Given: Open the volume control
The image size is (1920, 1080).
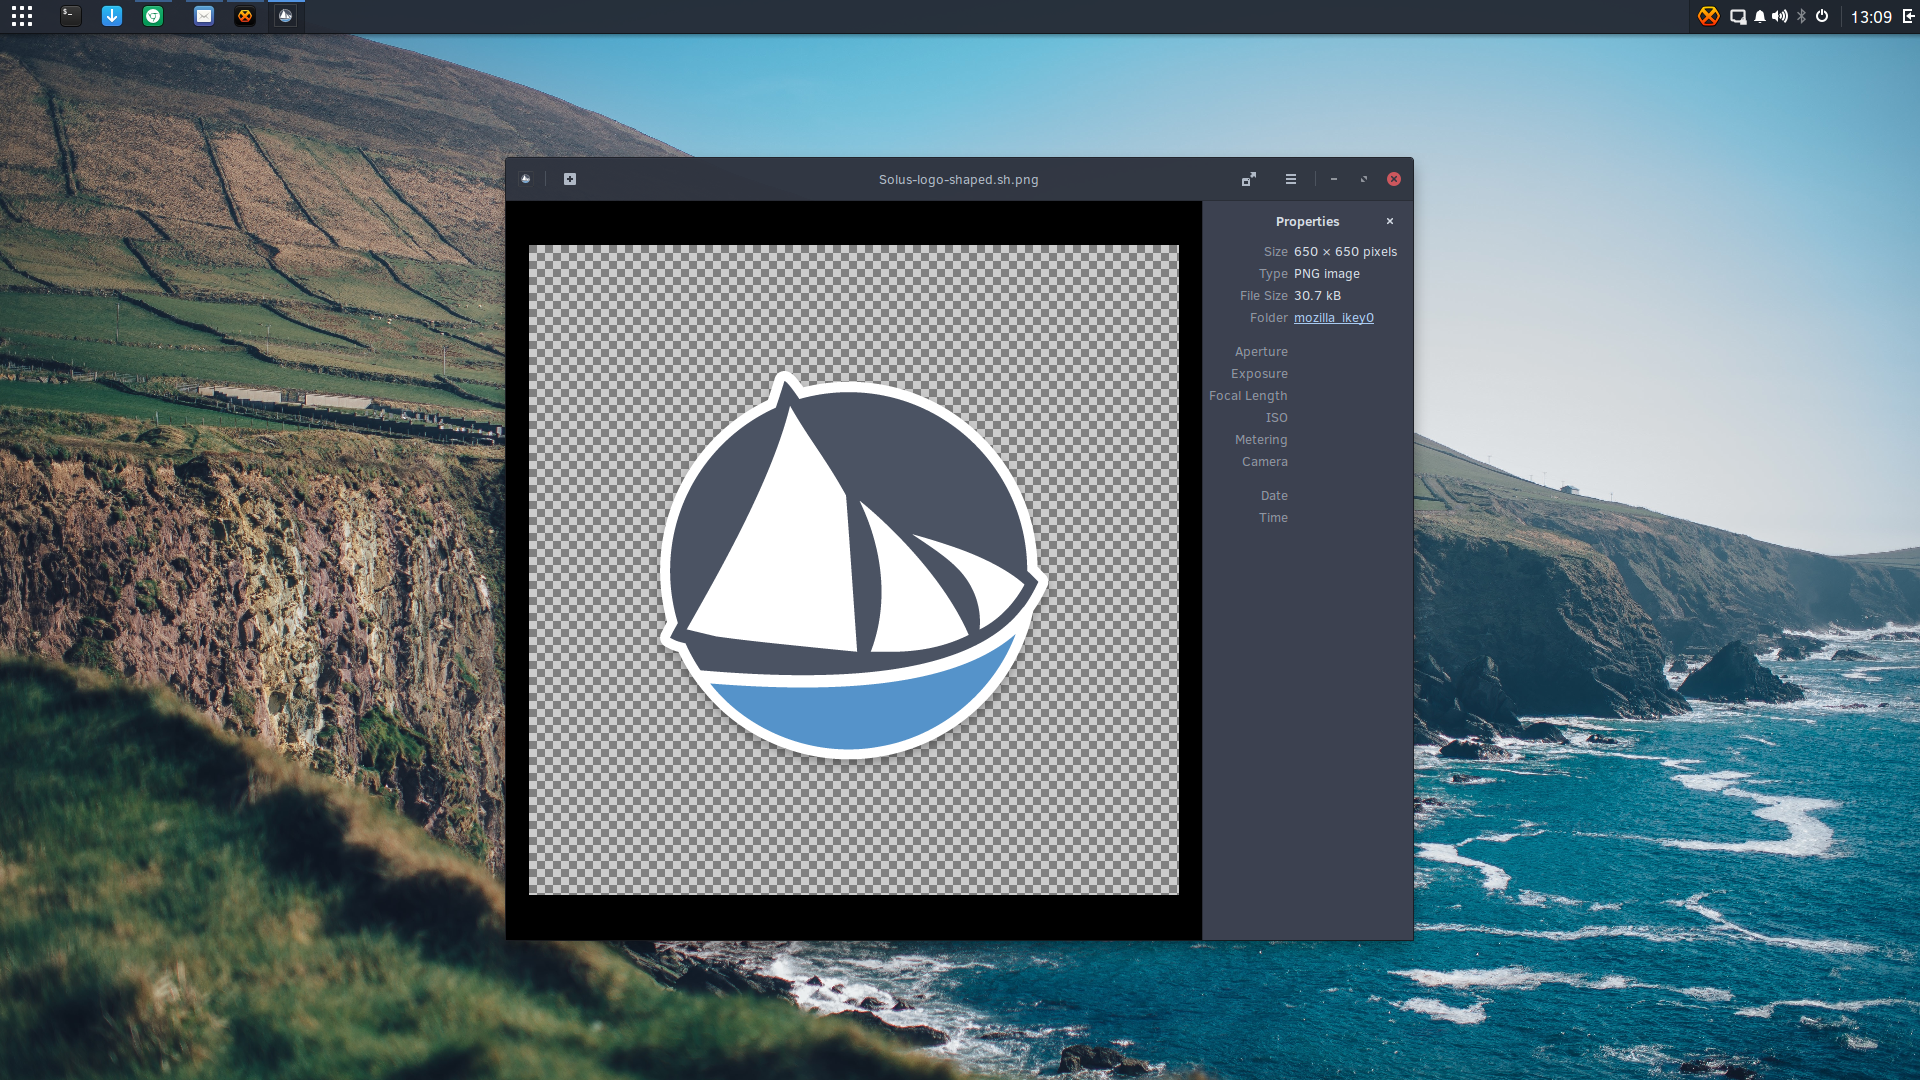Looking at the screenshot, I should pyautogui.click(x=1780, y=16).
